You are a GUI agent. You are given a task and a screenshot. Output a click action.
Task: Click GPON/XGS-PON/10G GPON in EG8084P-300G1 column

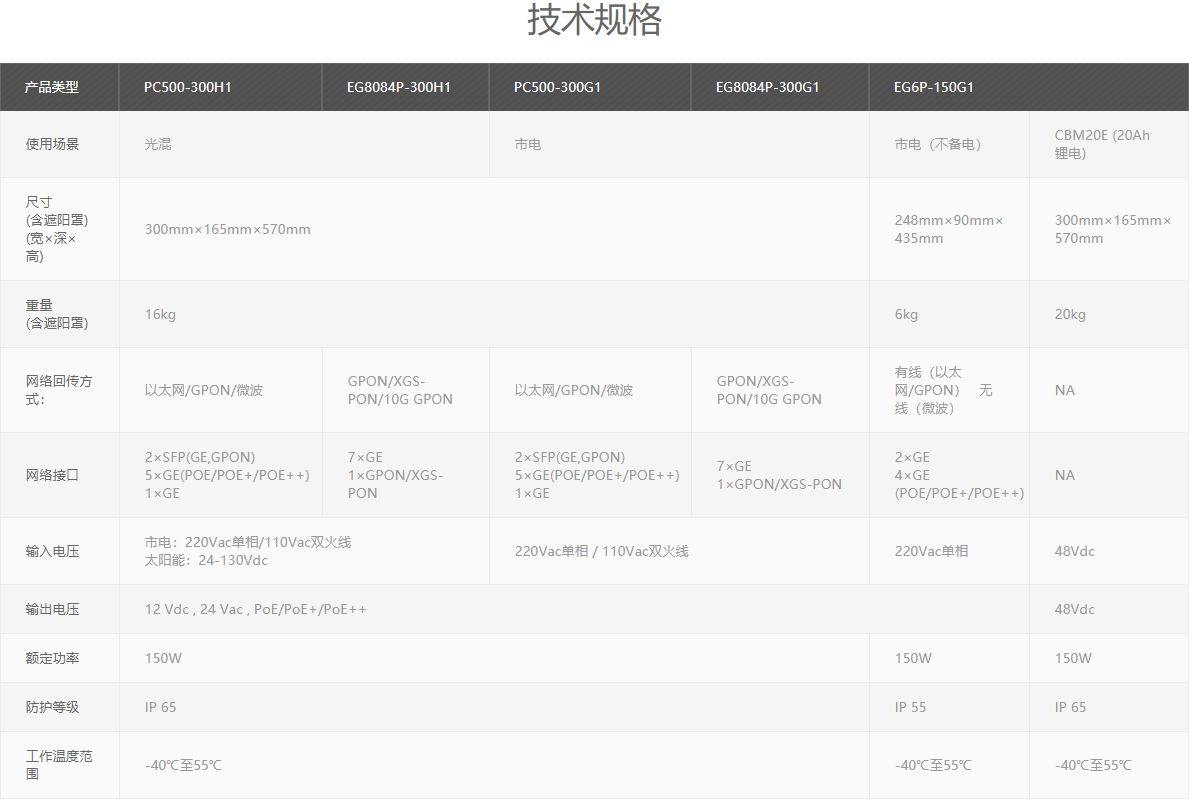780,390
